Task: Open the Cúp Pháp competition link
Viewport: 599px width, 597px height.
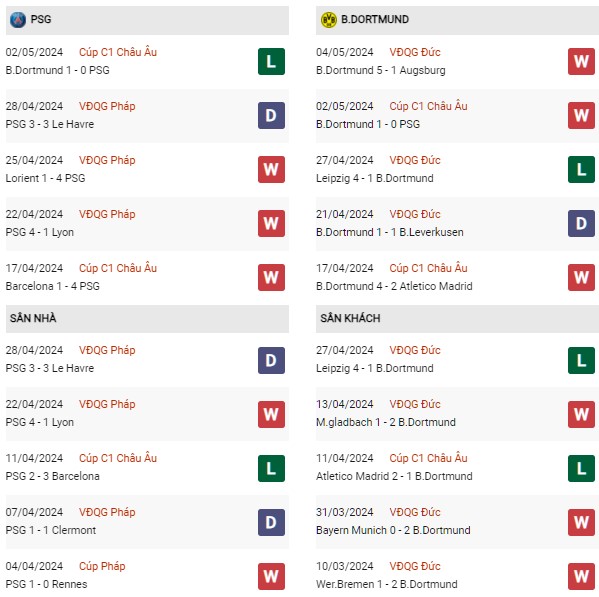Action: coord(102,566)
